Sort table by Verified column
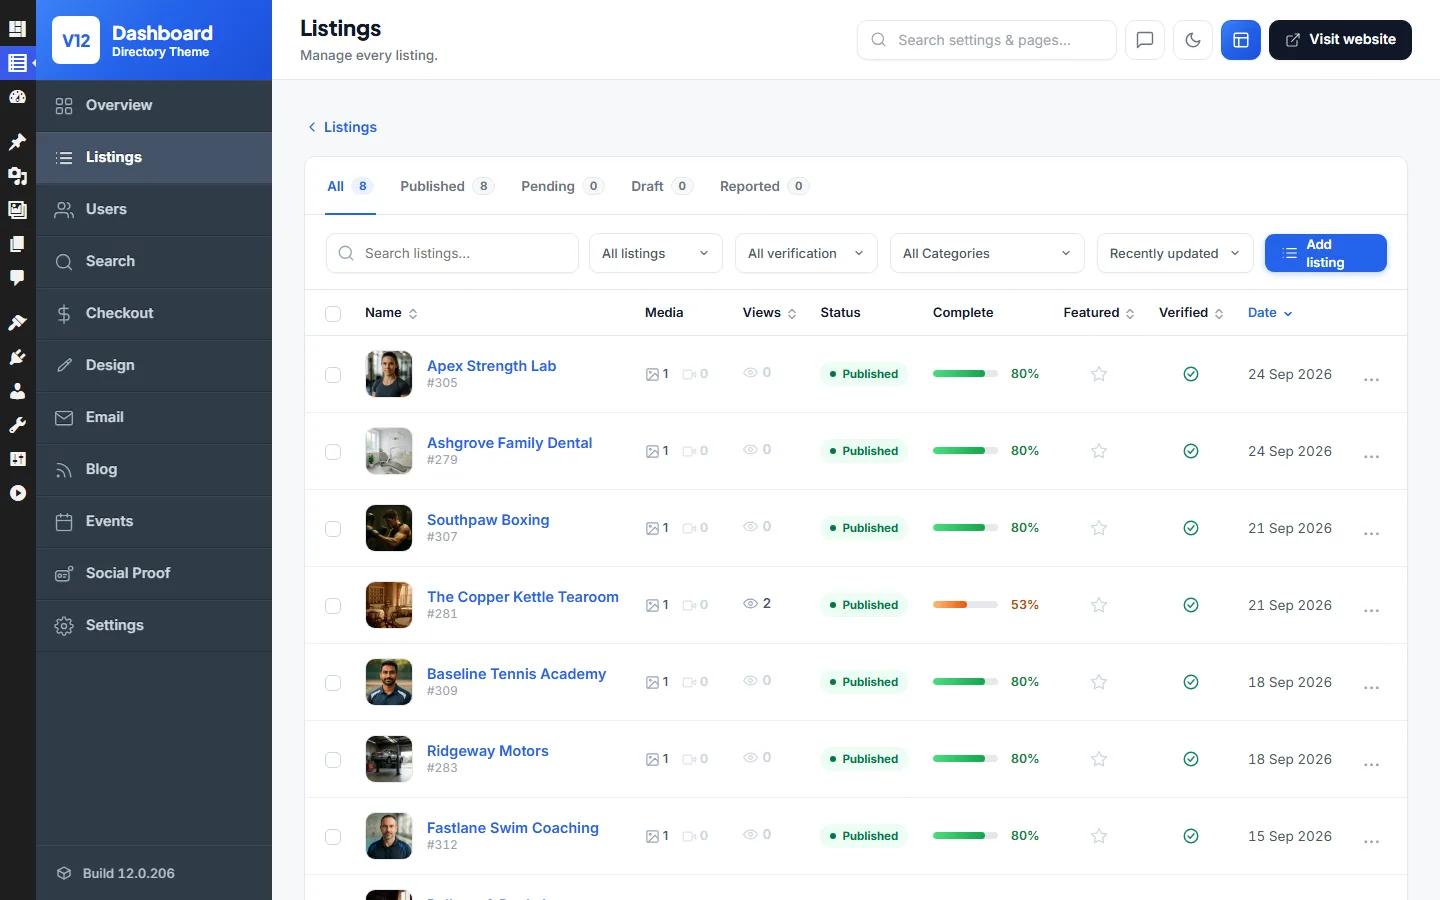The image size is (1440, 900). pos(1191,313)
